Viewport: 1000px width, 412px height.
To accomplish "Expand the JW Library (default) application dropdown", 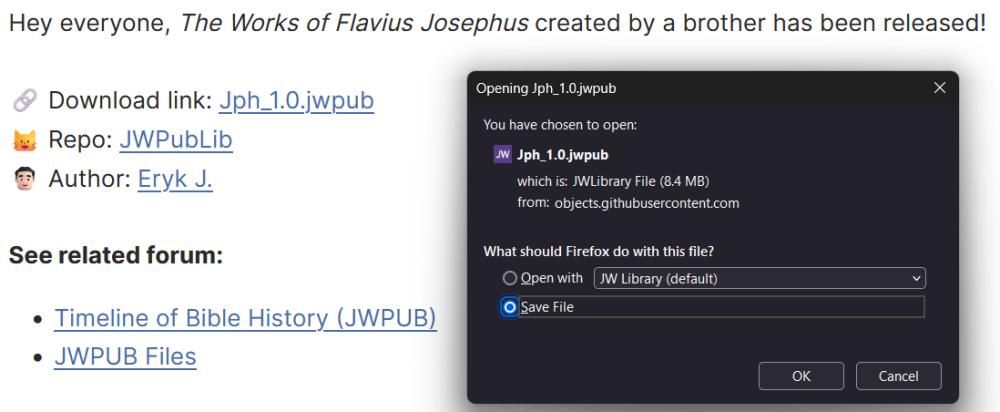I will tap(760, 278).
